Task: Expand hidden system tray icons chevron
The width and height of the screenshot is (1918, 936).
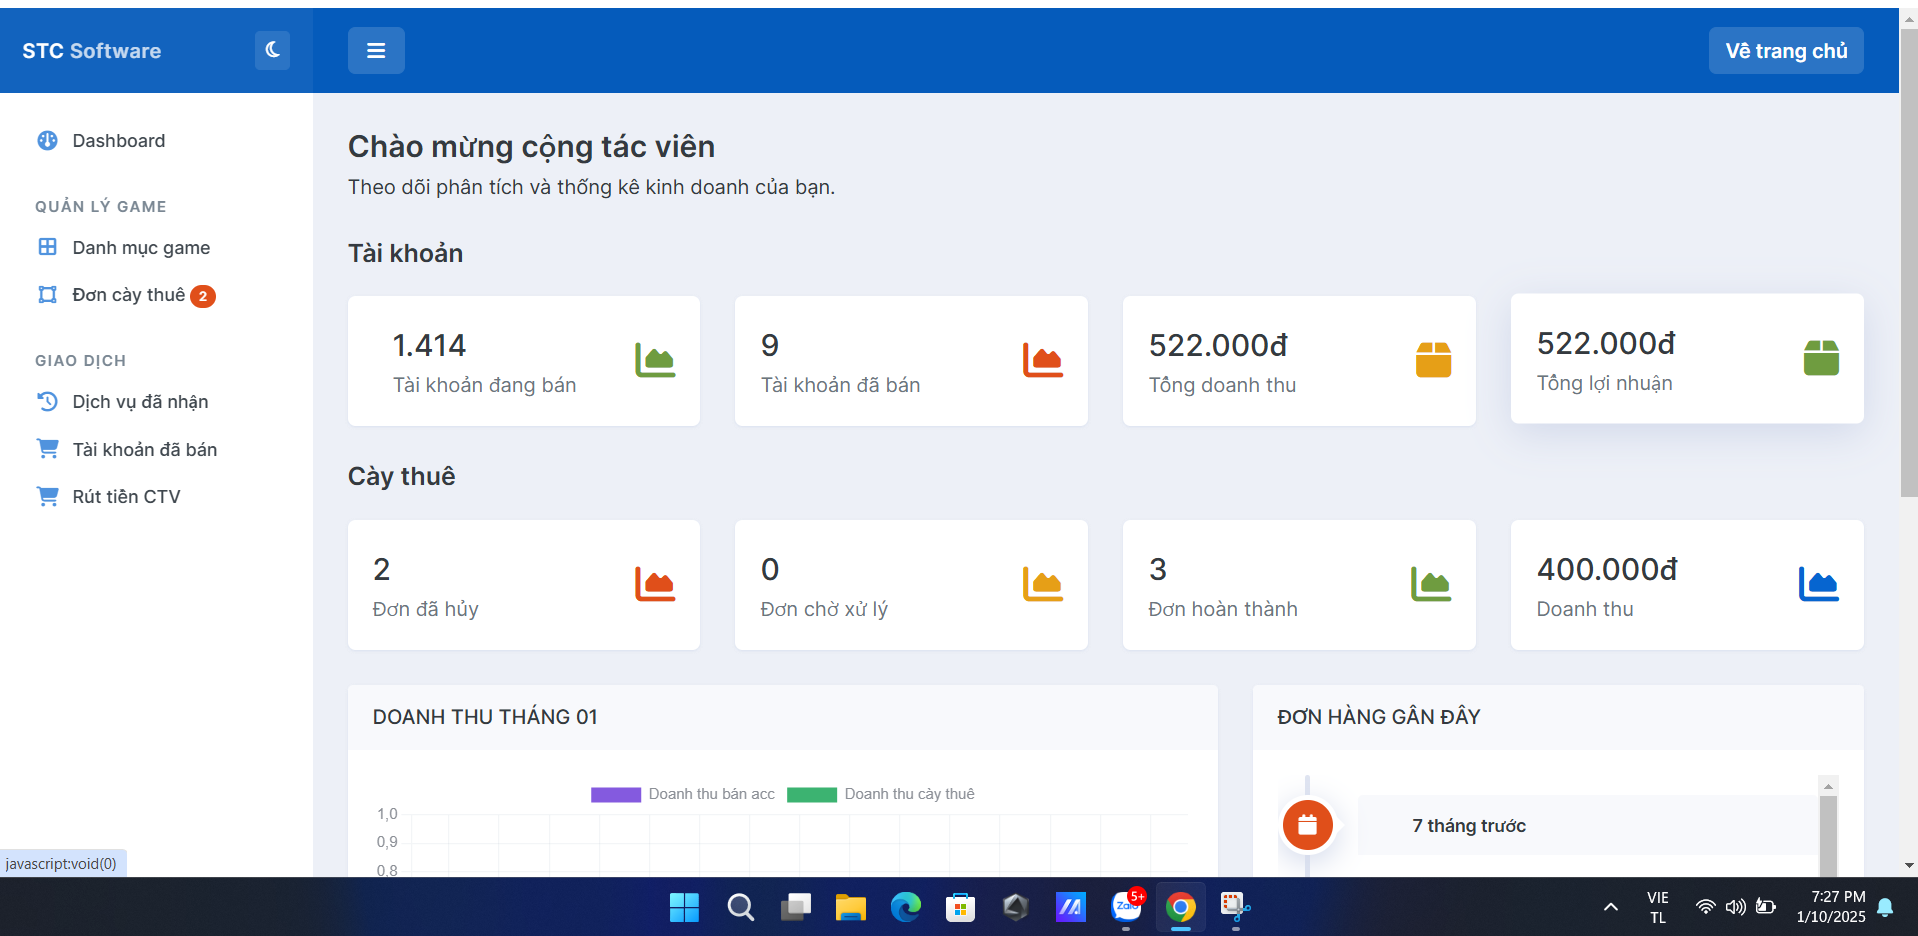Action: point(1610,907)
